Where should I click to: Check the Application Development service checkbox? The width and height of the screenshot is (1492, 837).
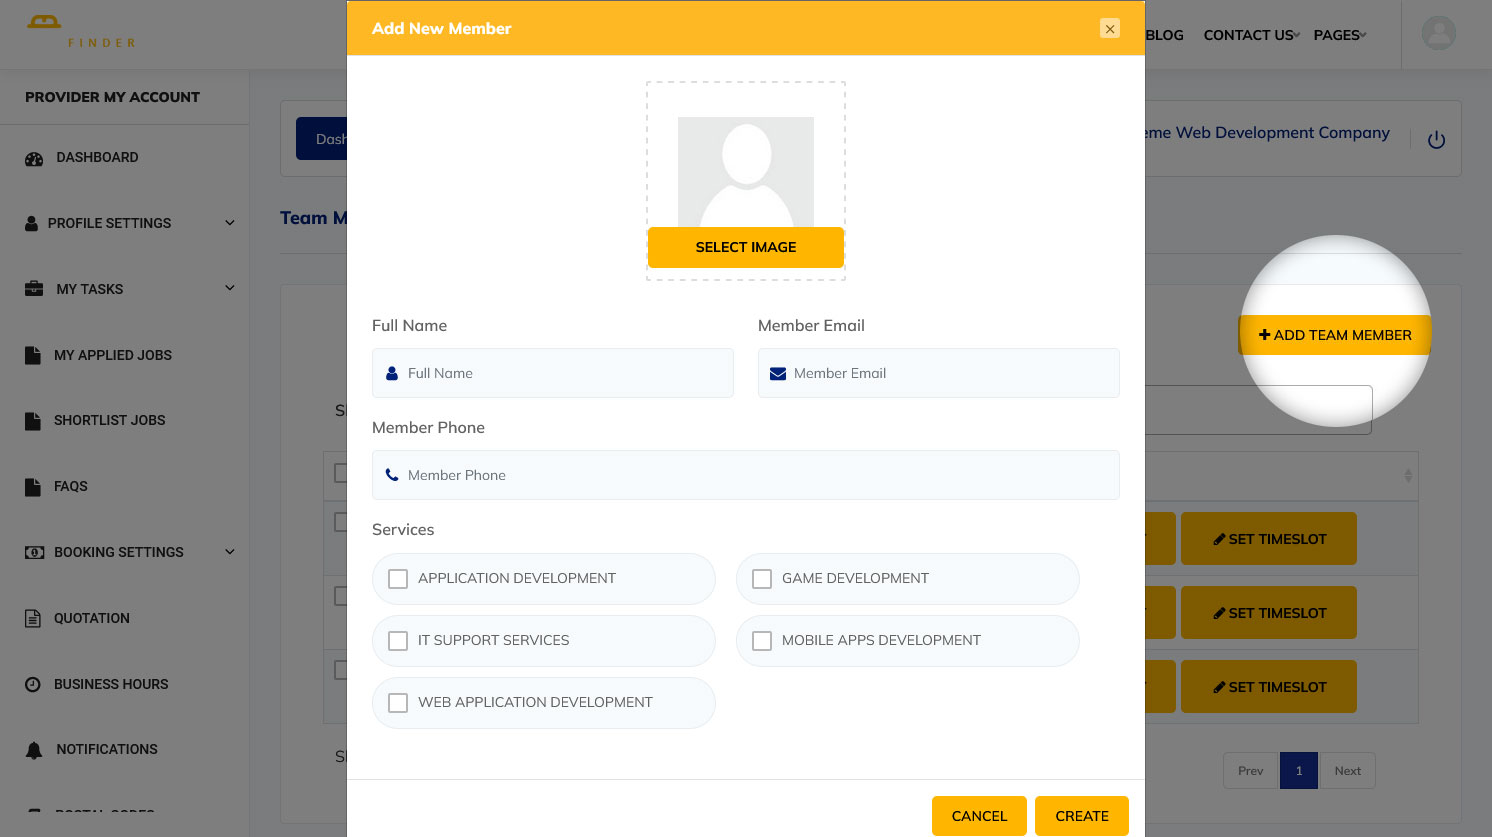398,579
